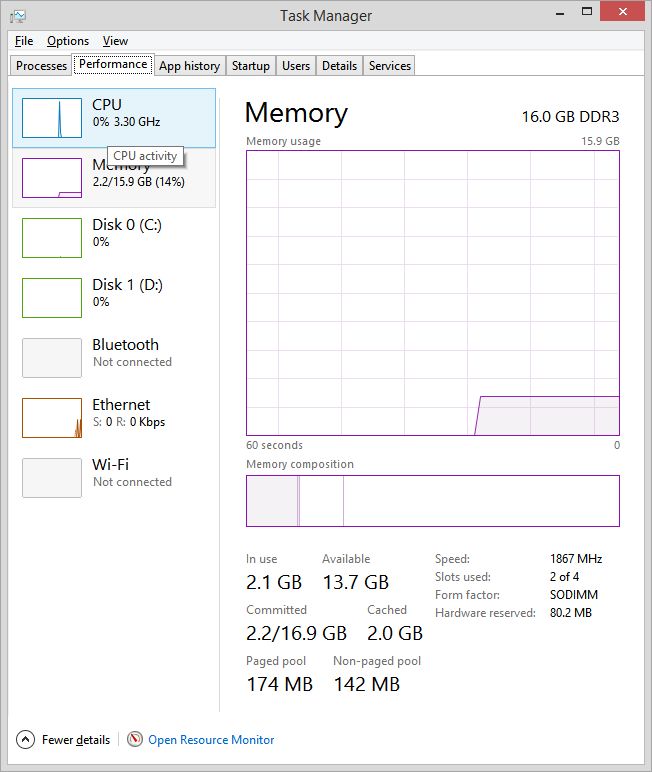The width and height of the screenshot is (652, 772).
Task: Open the View menu
Action: tap(116, 41)
